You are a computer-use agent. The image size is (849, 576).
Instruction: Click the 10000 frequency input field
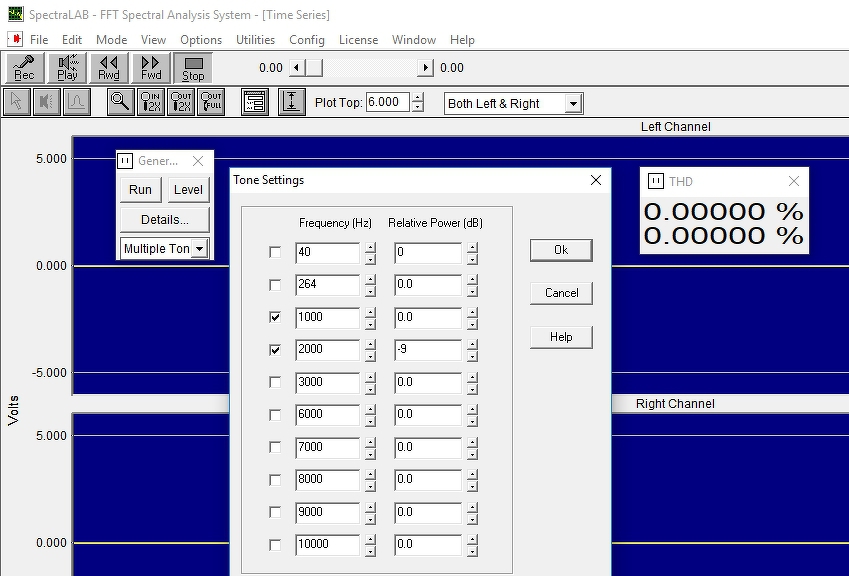click(x=327, y=545)
